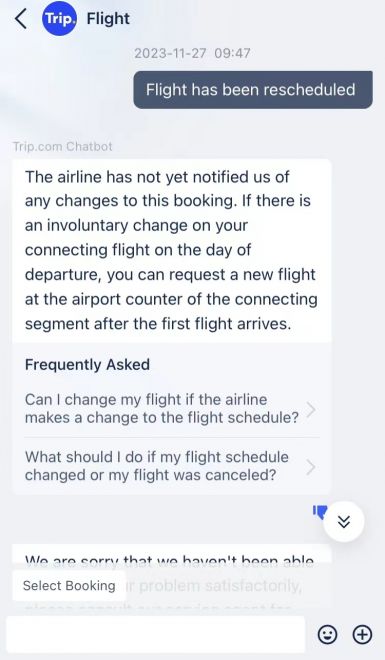Focus the message text input field

[x=156, y=634]
